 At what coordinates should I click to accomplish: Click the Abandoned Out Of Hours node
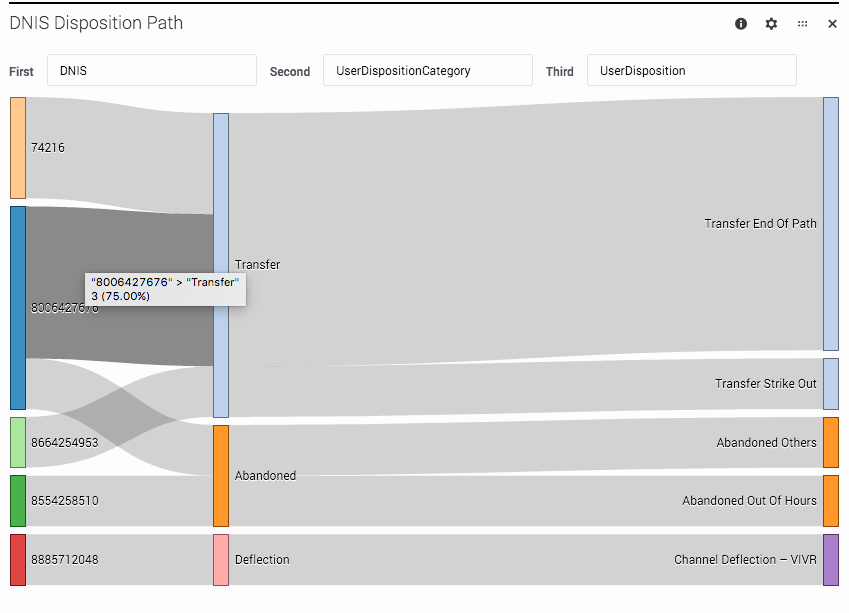[830, 500]
